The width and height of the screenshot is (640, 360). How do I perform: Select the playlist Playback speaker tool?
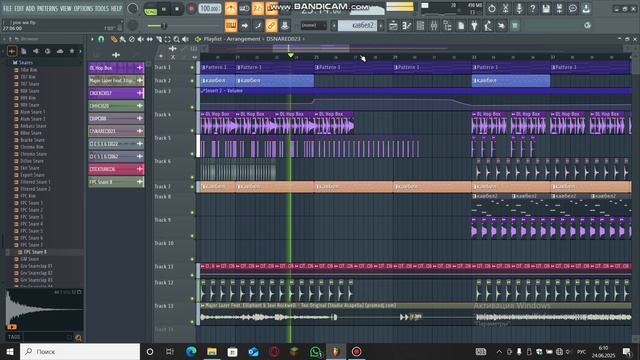click(185, 39)
